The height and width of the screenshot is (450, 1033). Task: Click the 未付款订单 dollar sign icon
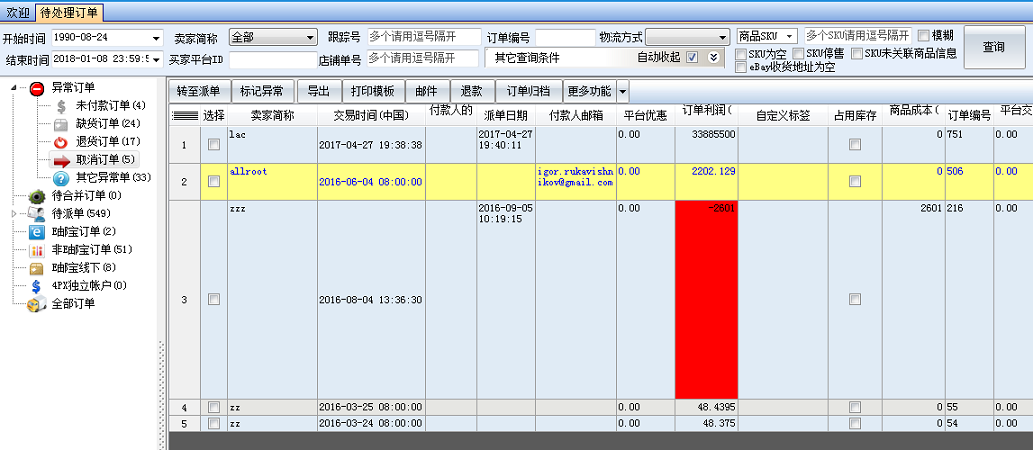(61, 106)
